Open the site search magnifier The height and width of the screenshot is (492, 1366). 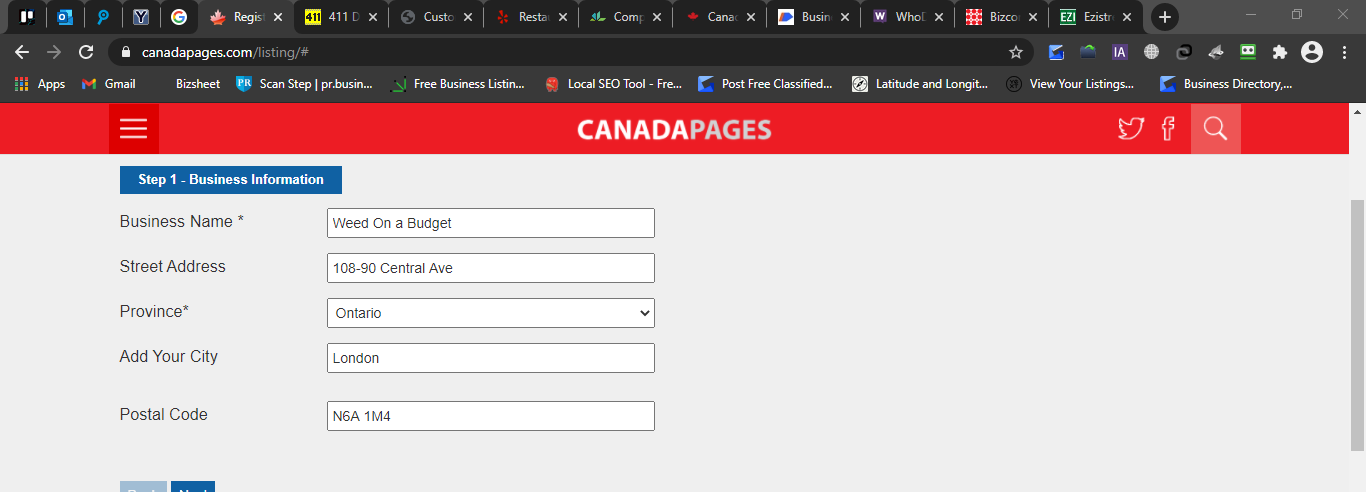click(1216, 129)
